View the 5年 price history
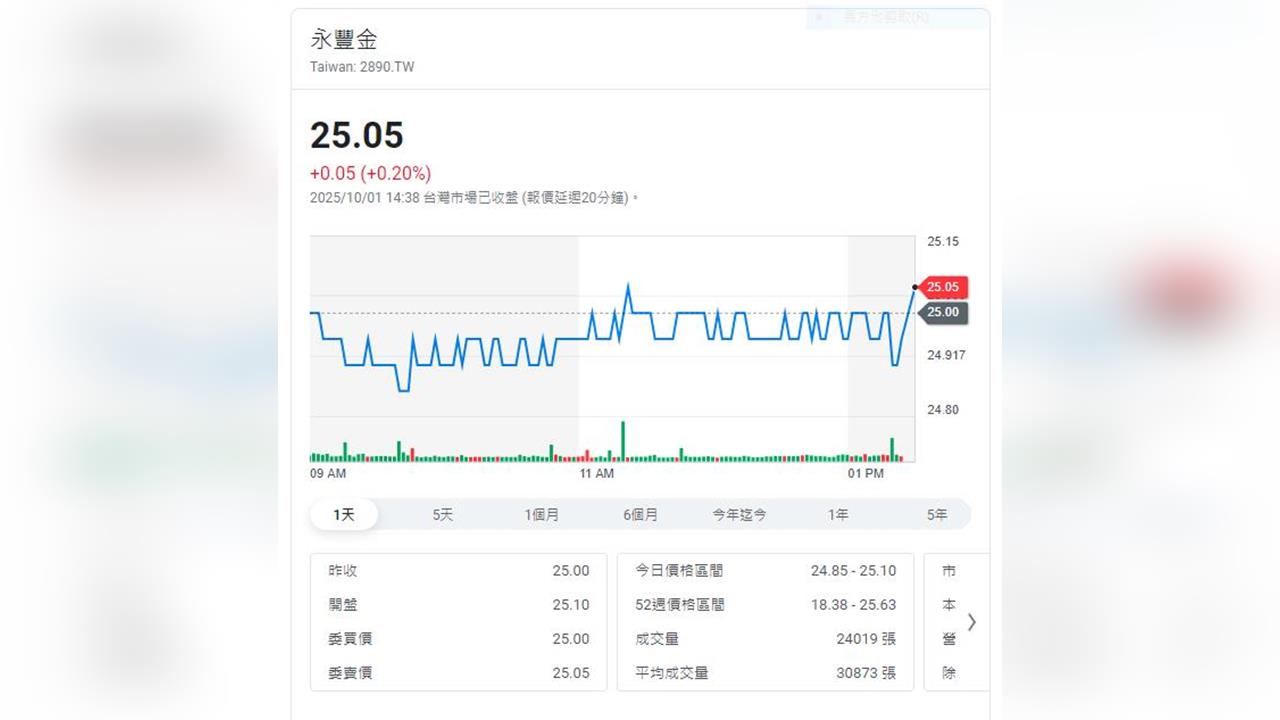Viewport: 1280px width, 720px height. click(x=936, y=515)
